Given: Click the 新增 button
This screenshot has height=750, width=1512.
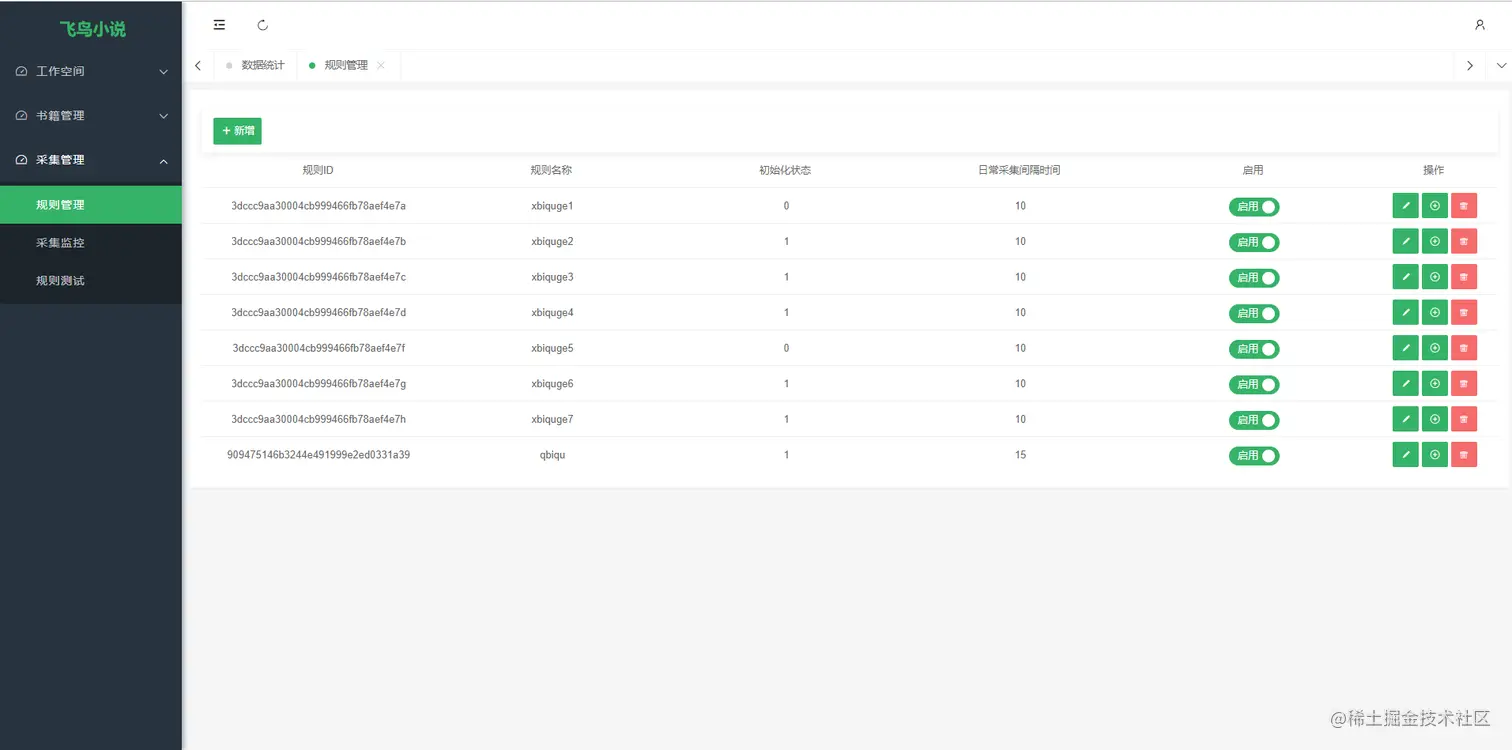Looking at the screenshot, I should tap(237, 131).
